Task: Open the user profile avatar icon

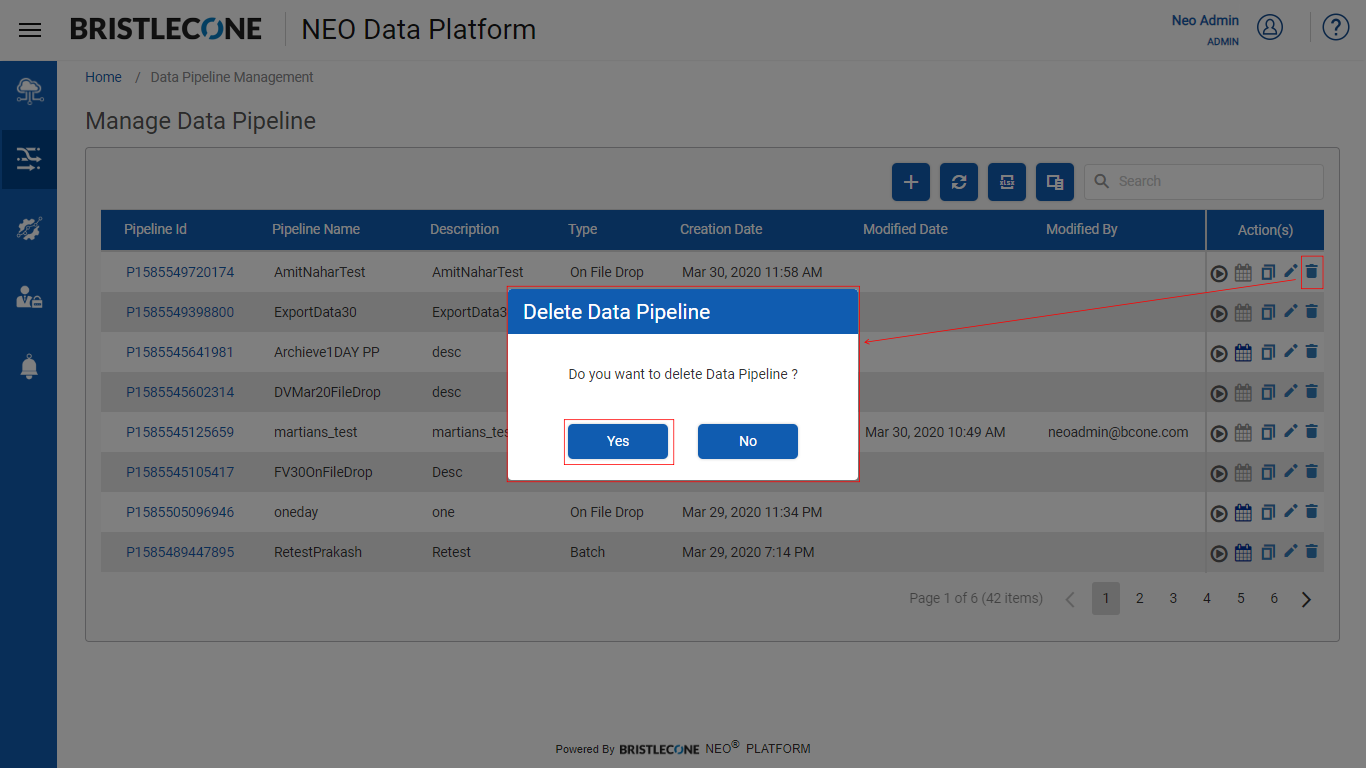Action: coord(1270,27)
